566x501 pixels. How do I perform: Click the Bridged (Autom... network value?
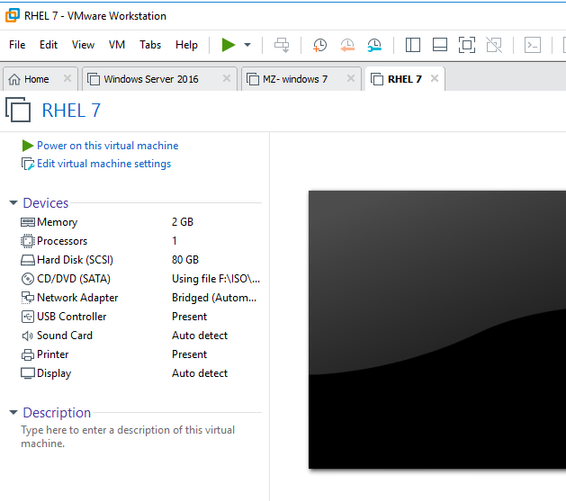point(214,297)
